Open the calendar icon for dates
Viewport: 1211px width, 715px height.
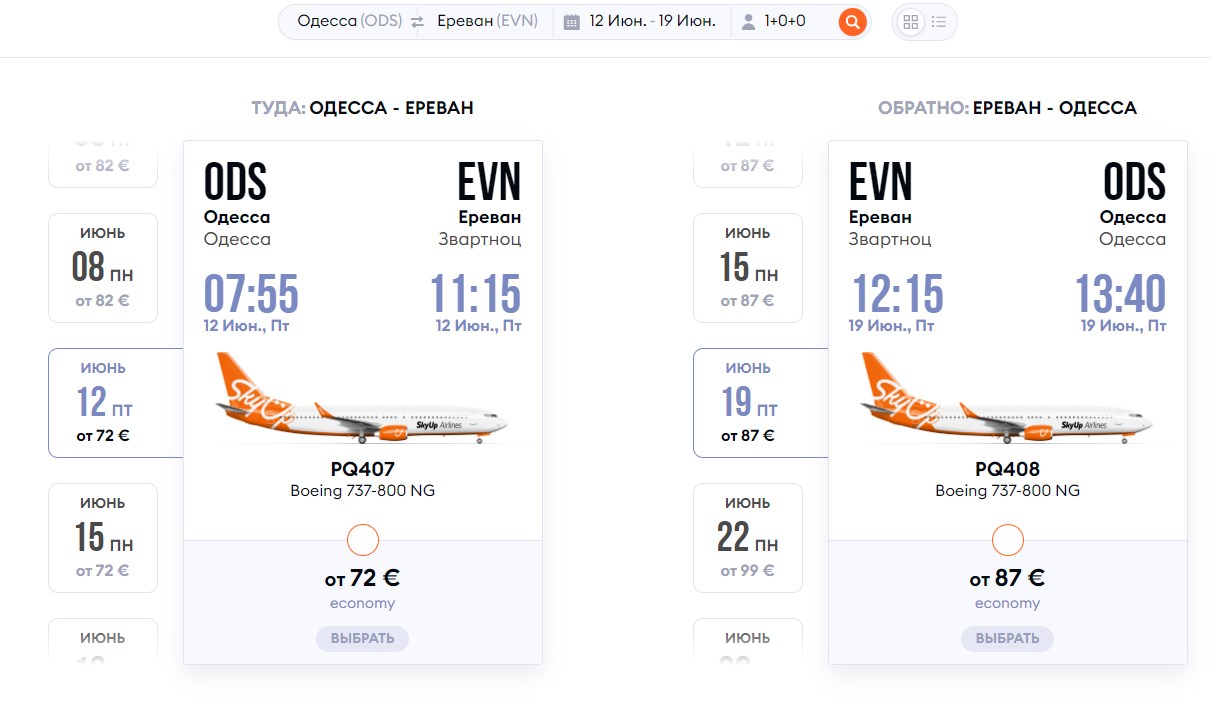point(572,22)
